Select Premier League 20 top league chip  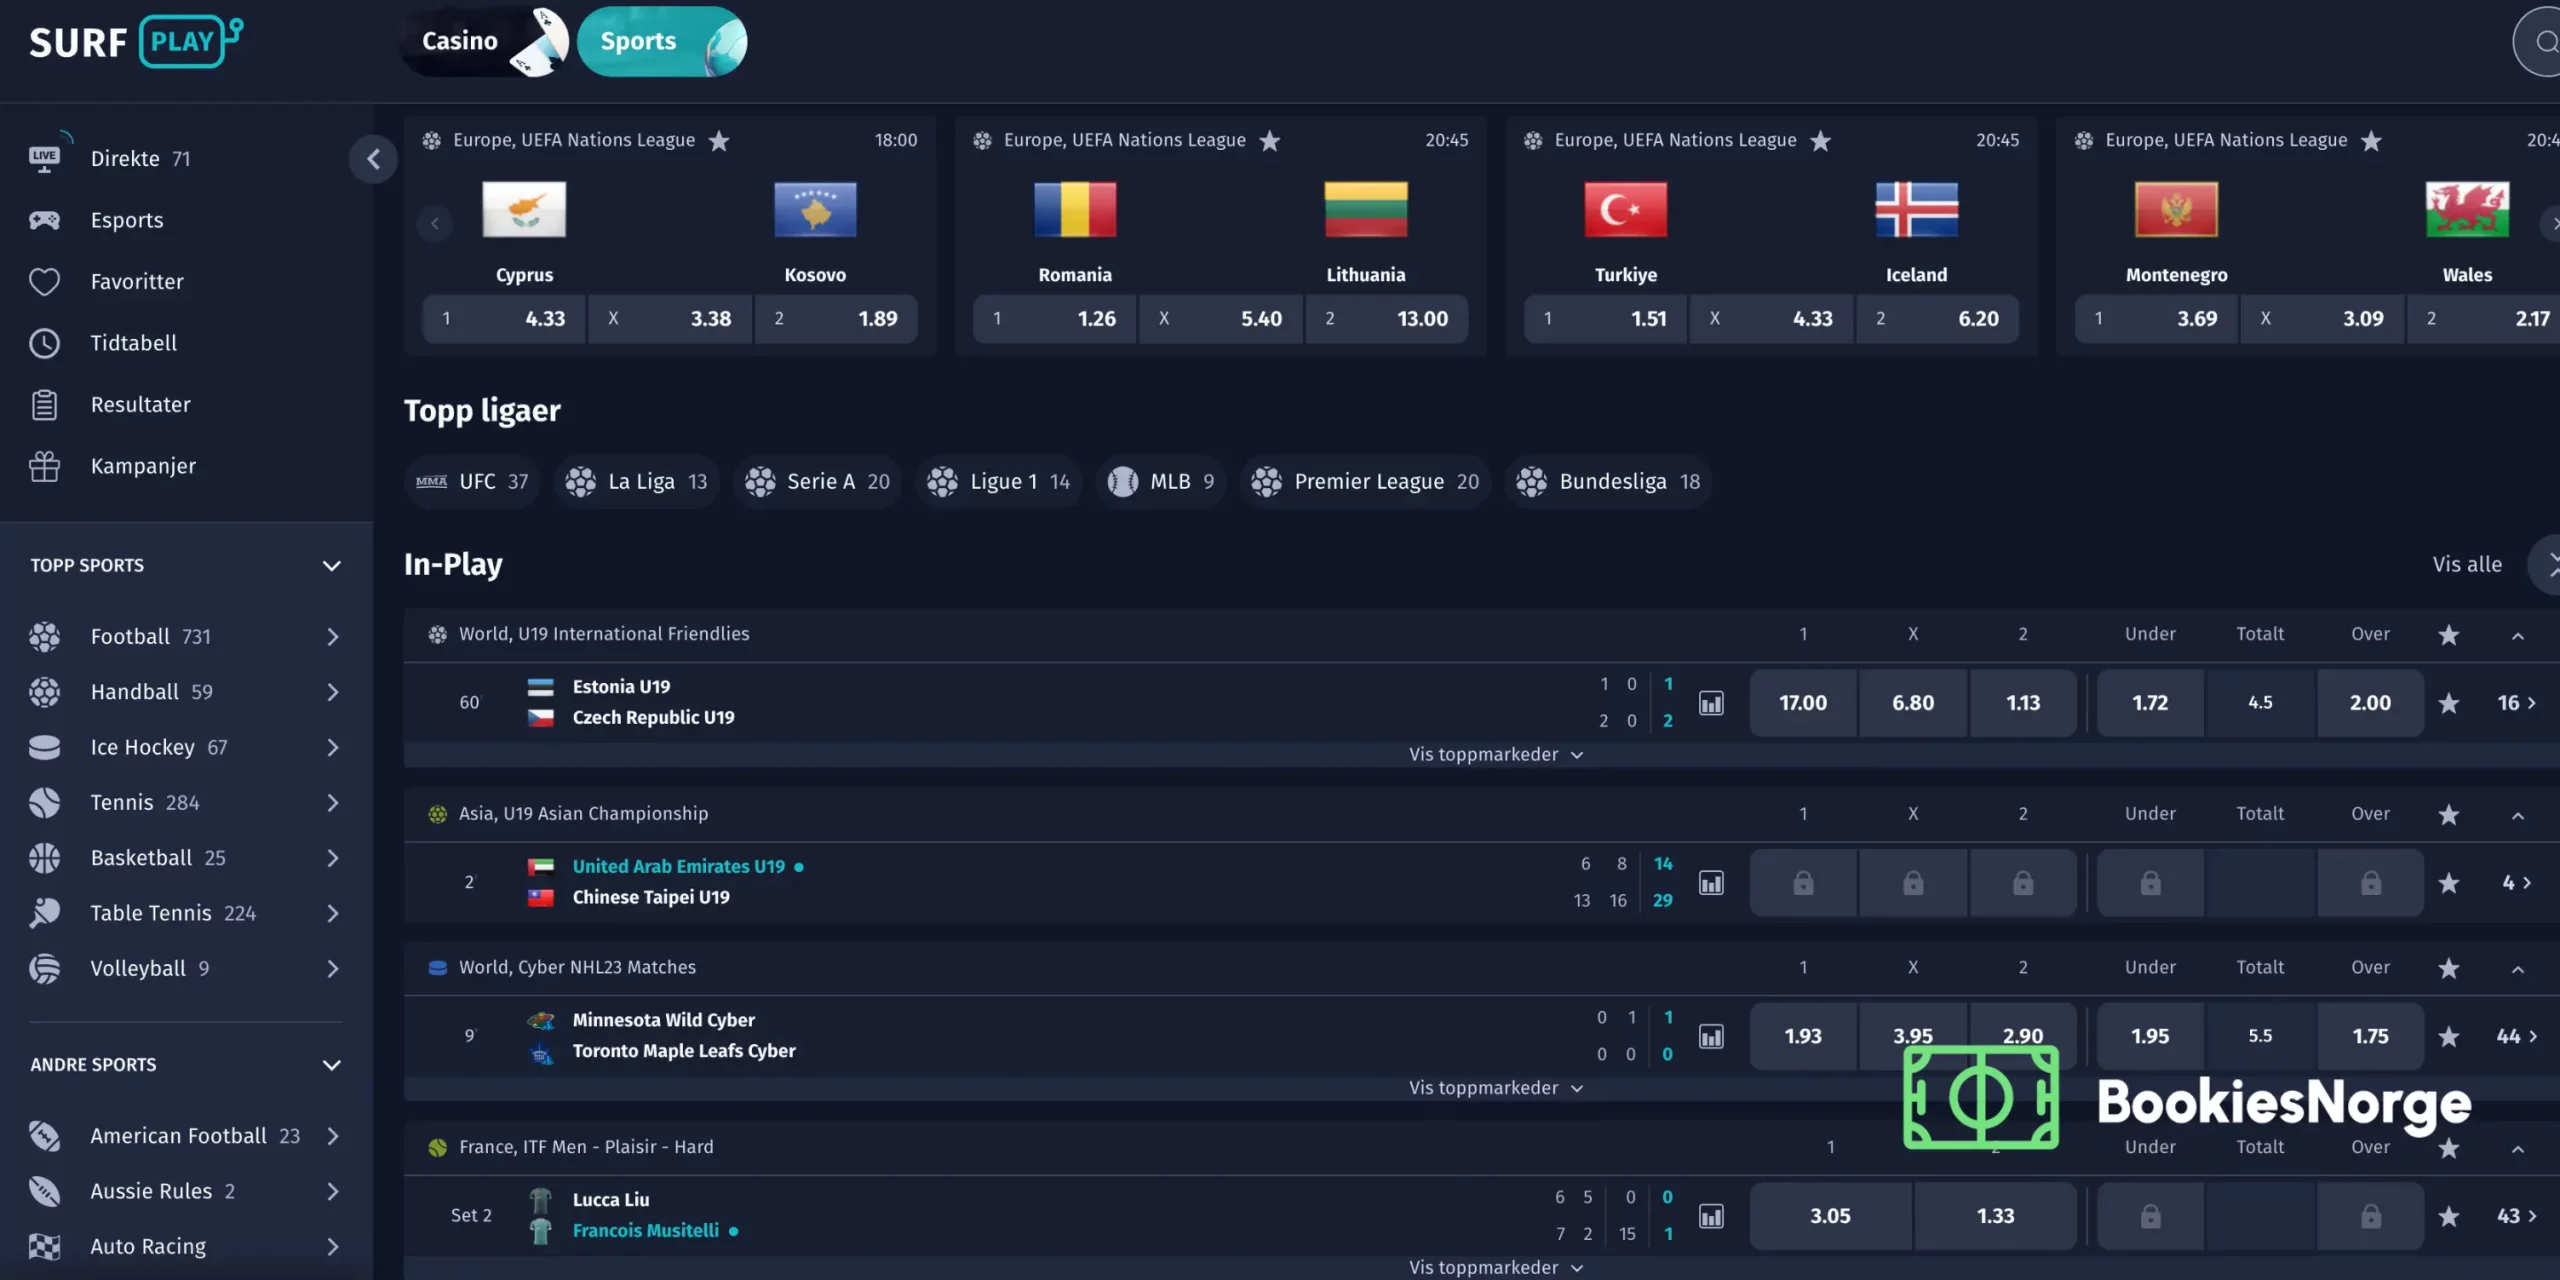(1366, 482)
